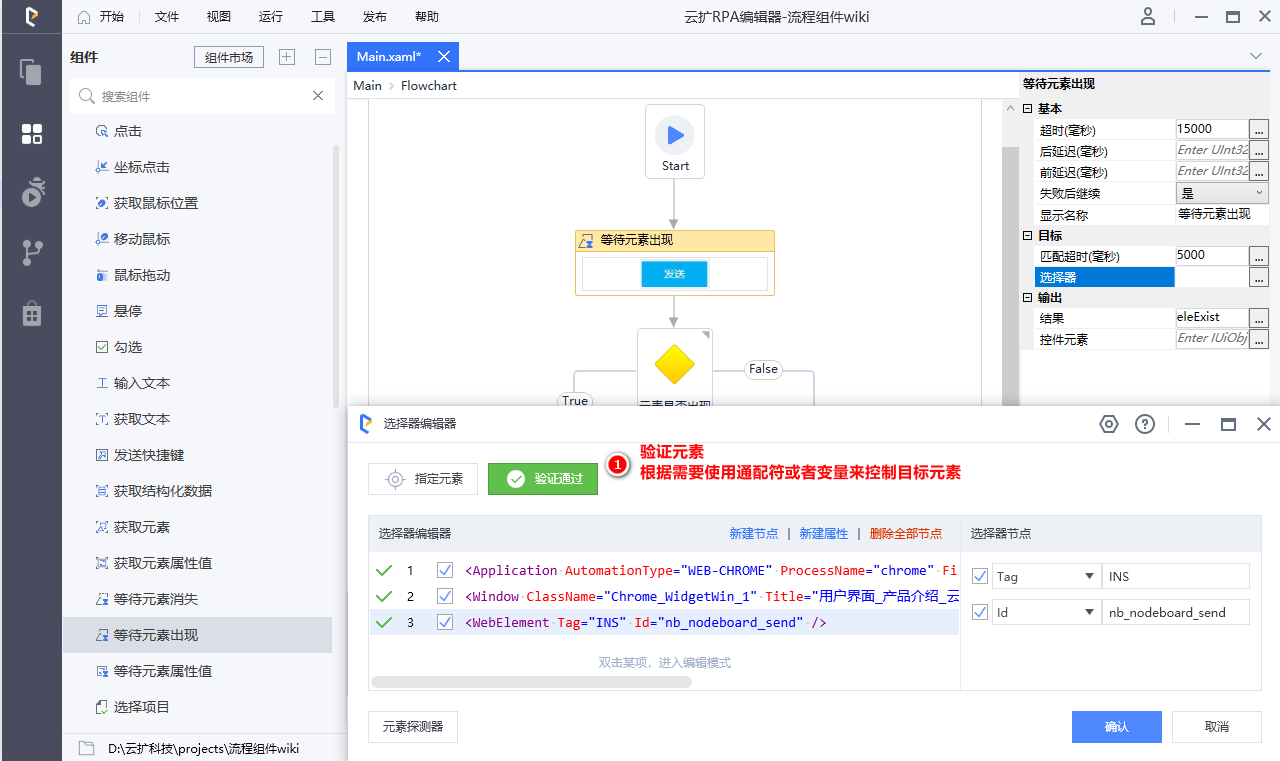1280x761 pixels.
Task: Collapse the 目标 property group
Action: click(x=1027, y=236)
